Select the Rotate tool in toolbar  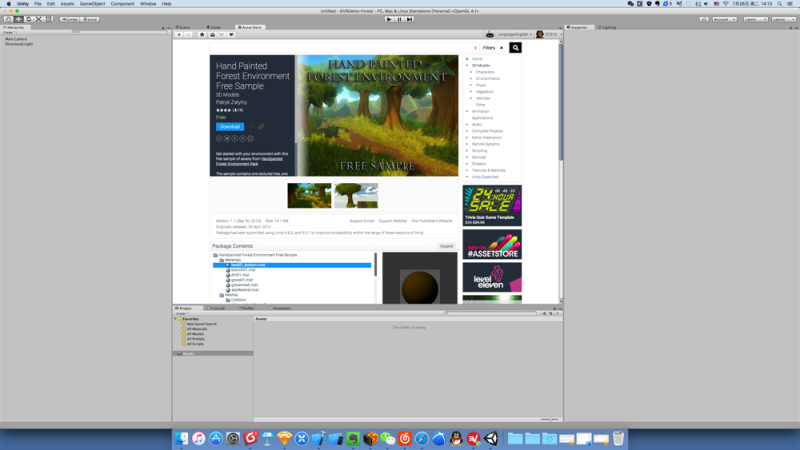(29, 19)
